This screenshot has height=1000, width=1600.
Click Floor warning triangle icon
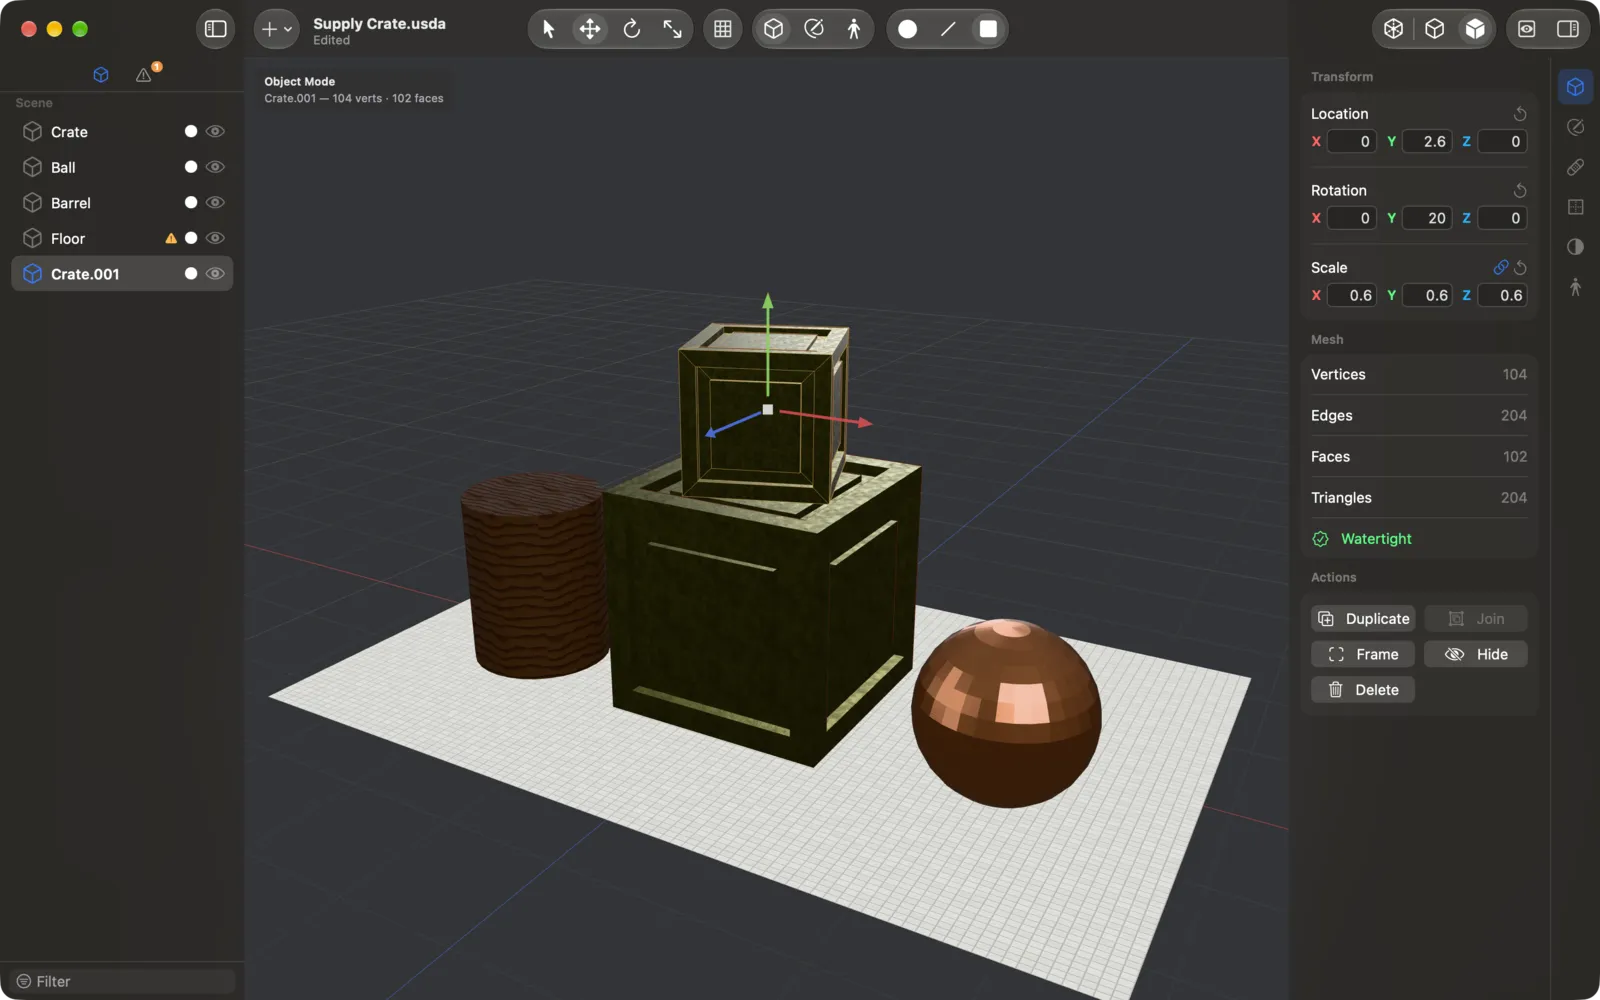(x=171, y=238)
